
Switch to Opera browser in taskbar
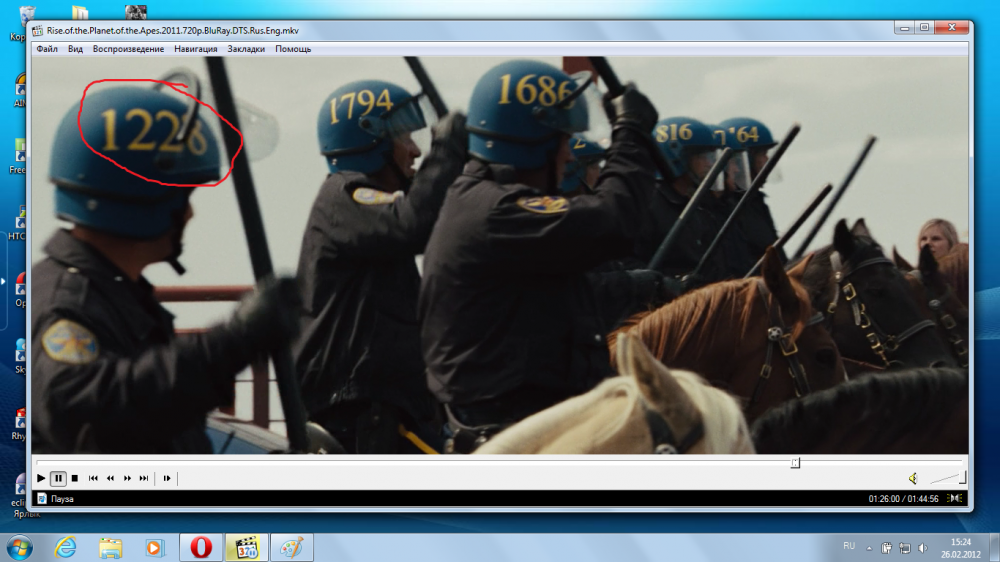[201, 547]
